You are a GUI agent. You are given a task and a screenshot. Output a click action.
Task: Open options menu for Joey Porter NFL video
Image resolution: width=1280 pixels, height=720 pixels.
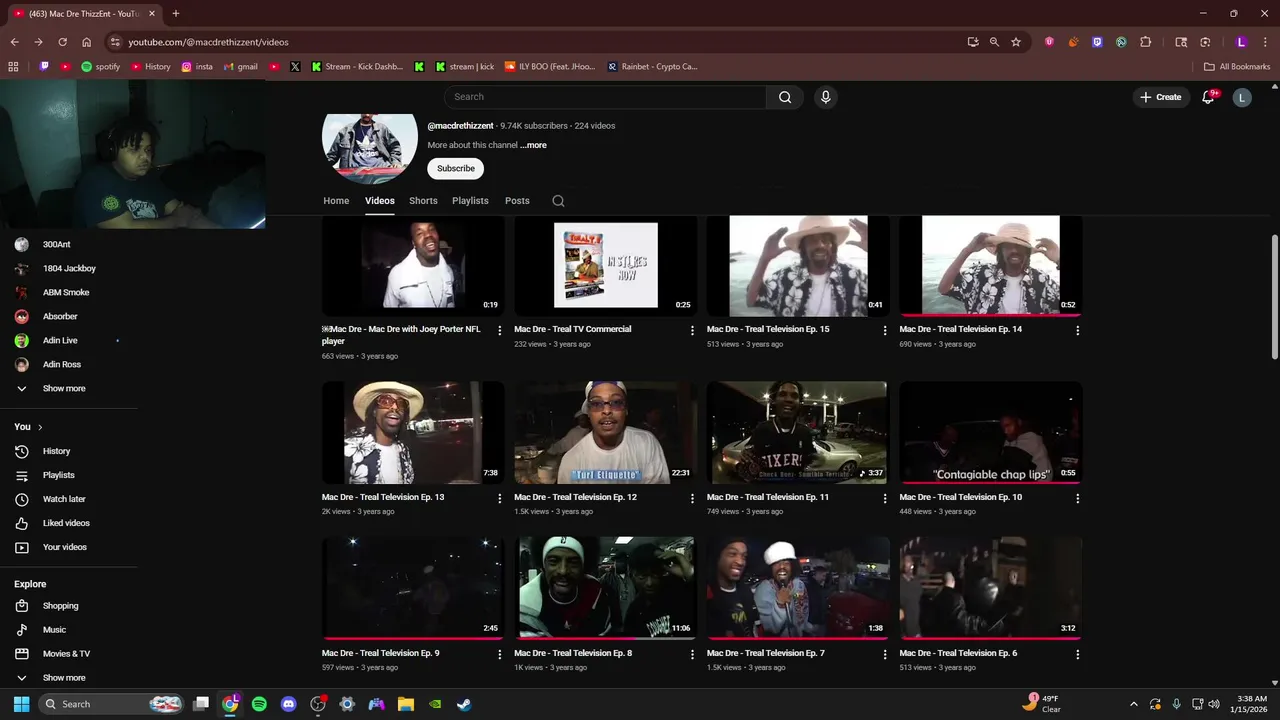coord(500,330)
